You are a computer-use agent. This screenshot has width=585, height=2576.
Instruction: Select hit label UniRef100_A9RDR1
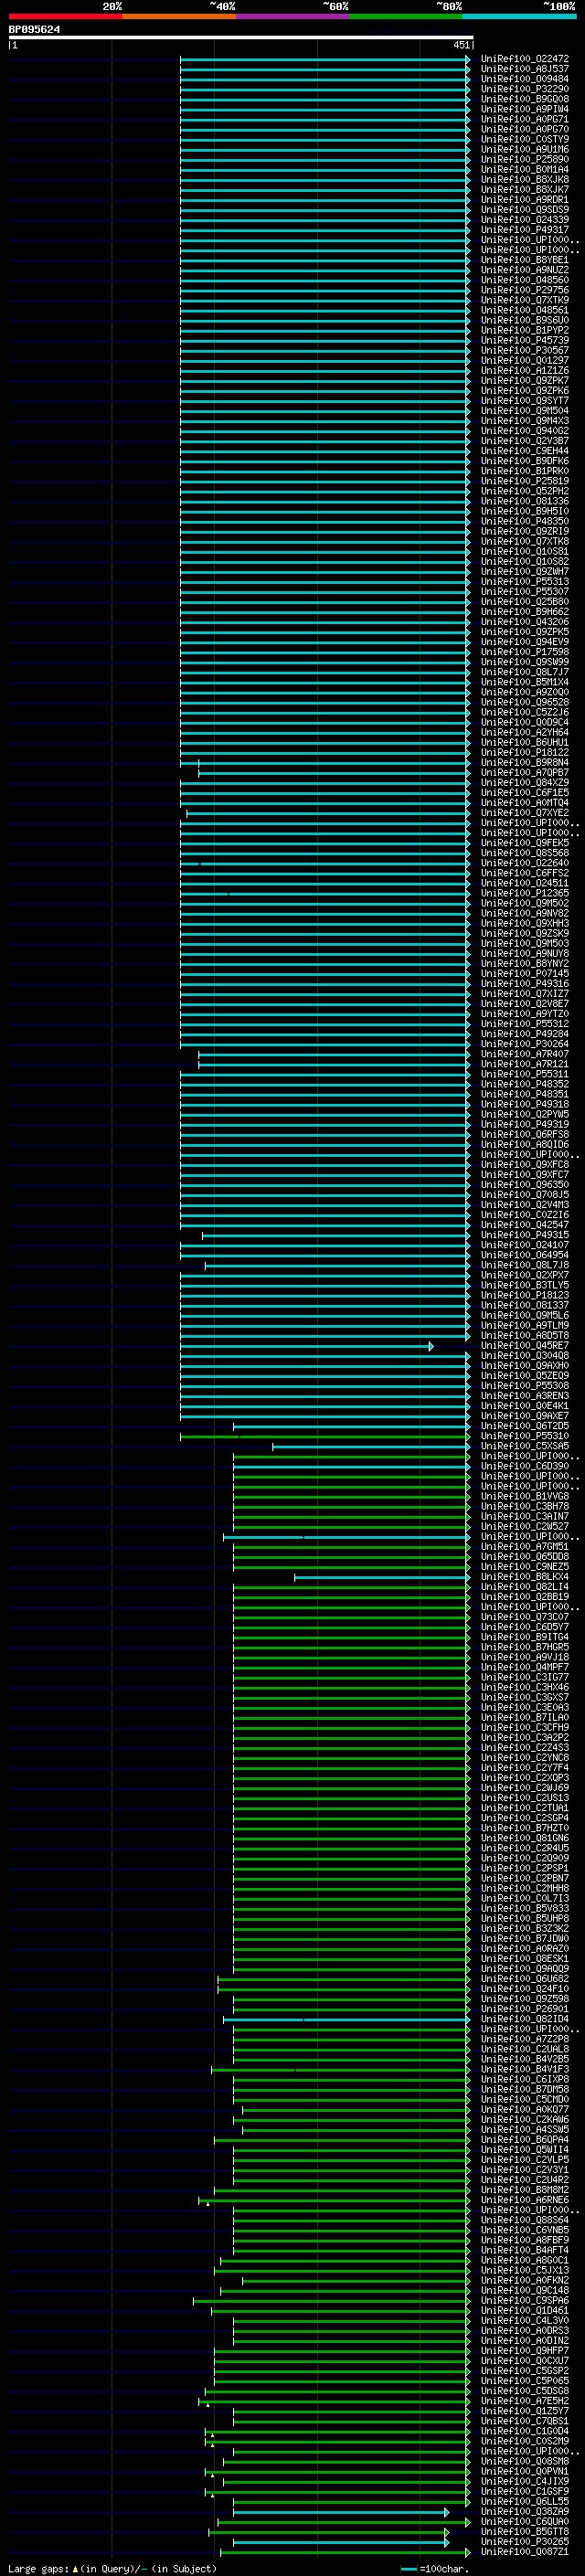(x=525, y=199)
